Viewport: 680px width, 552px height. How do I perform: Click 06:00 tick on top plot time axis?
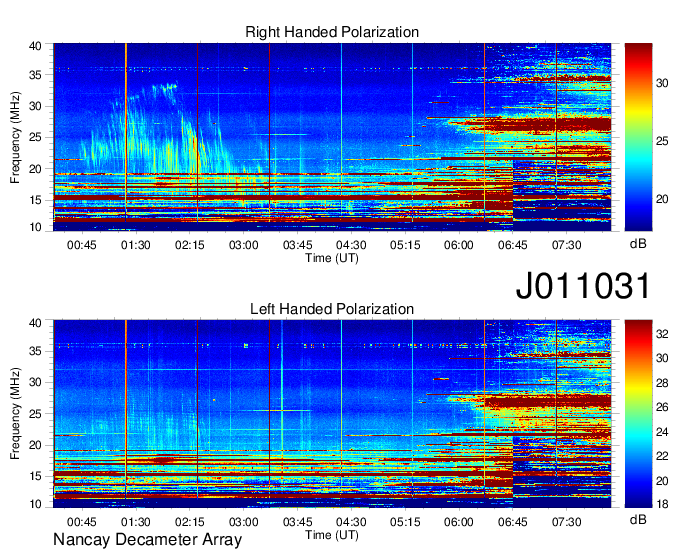459,245
